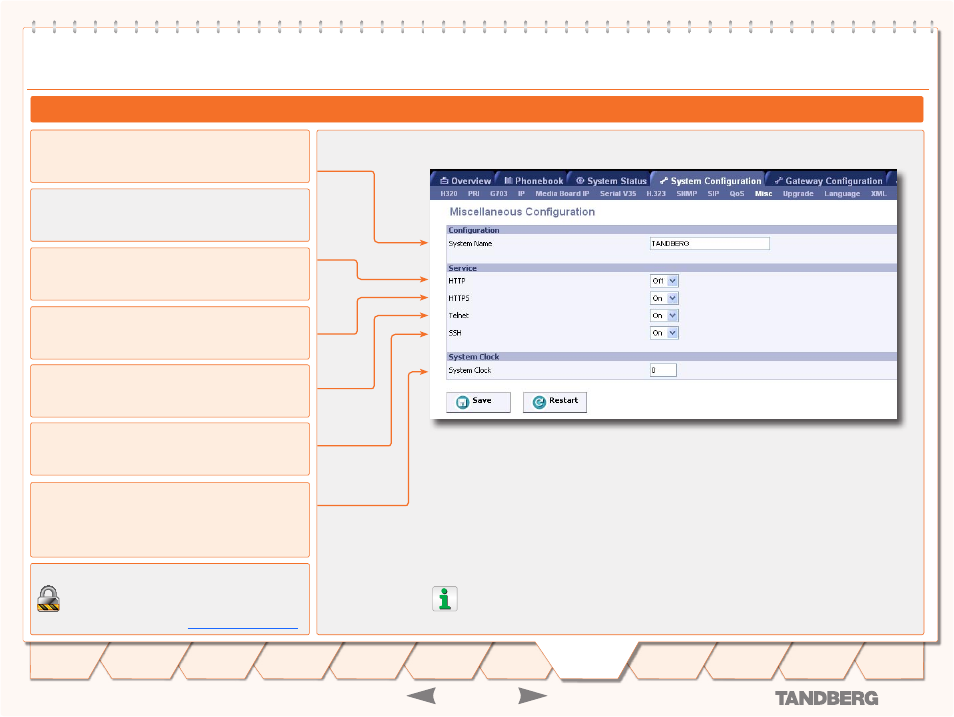This screenshot has height=717, width=954.
Task: Open SNMP submenu
Action: [687, 194]
